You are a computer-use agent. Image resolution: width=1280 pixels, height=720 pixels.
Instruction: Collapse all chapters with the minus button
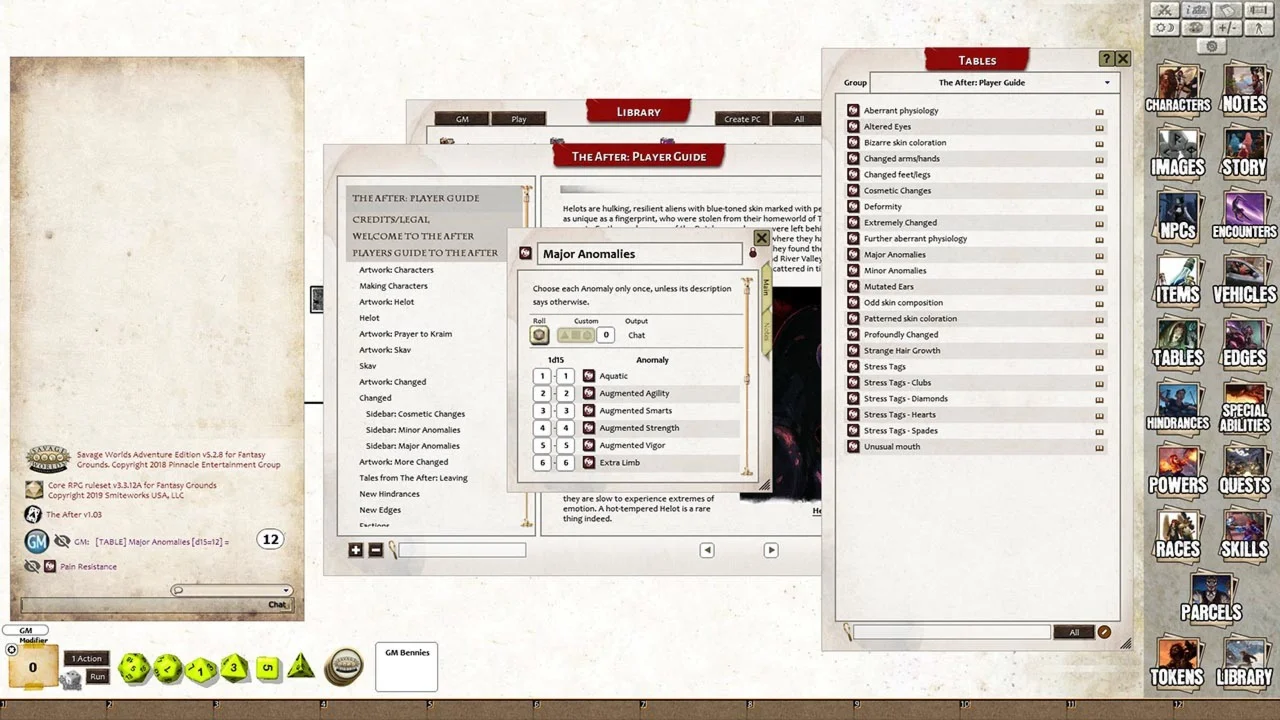point(375,550)
